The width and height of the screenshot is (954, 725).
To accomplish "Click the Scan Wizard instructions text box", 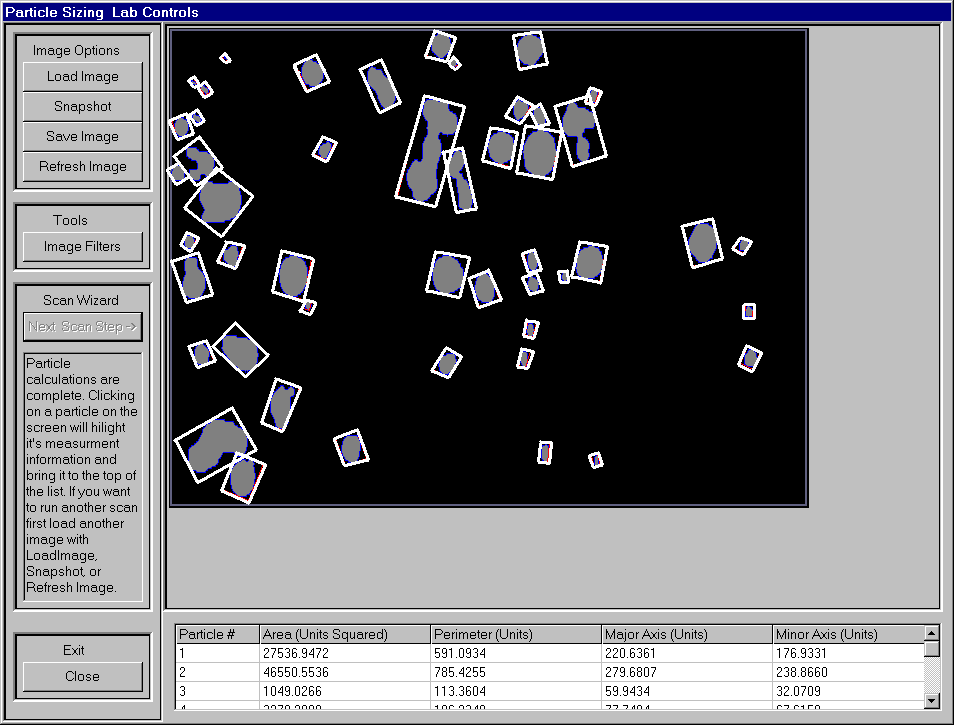I will [x=83, y=475].
